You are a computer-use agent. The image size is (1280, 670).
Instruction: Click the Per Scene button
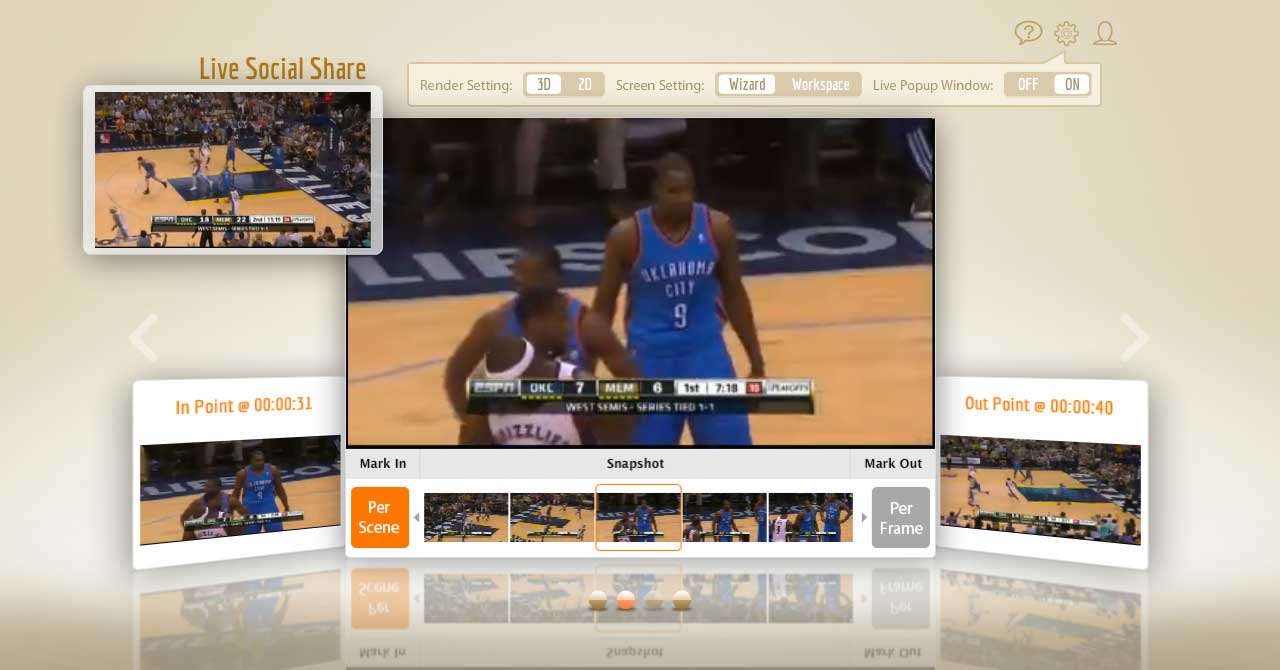click(x=379, y=517)
